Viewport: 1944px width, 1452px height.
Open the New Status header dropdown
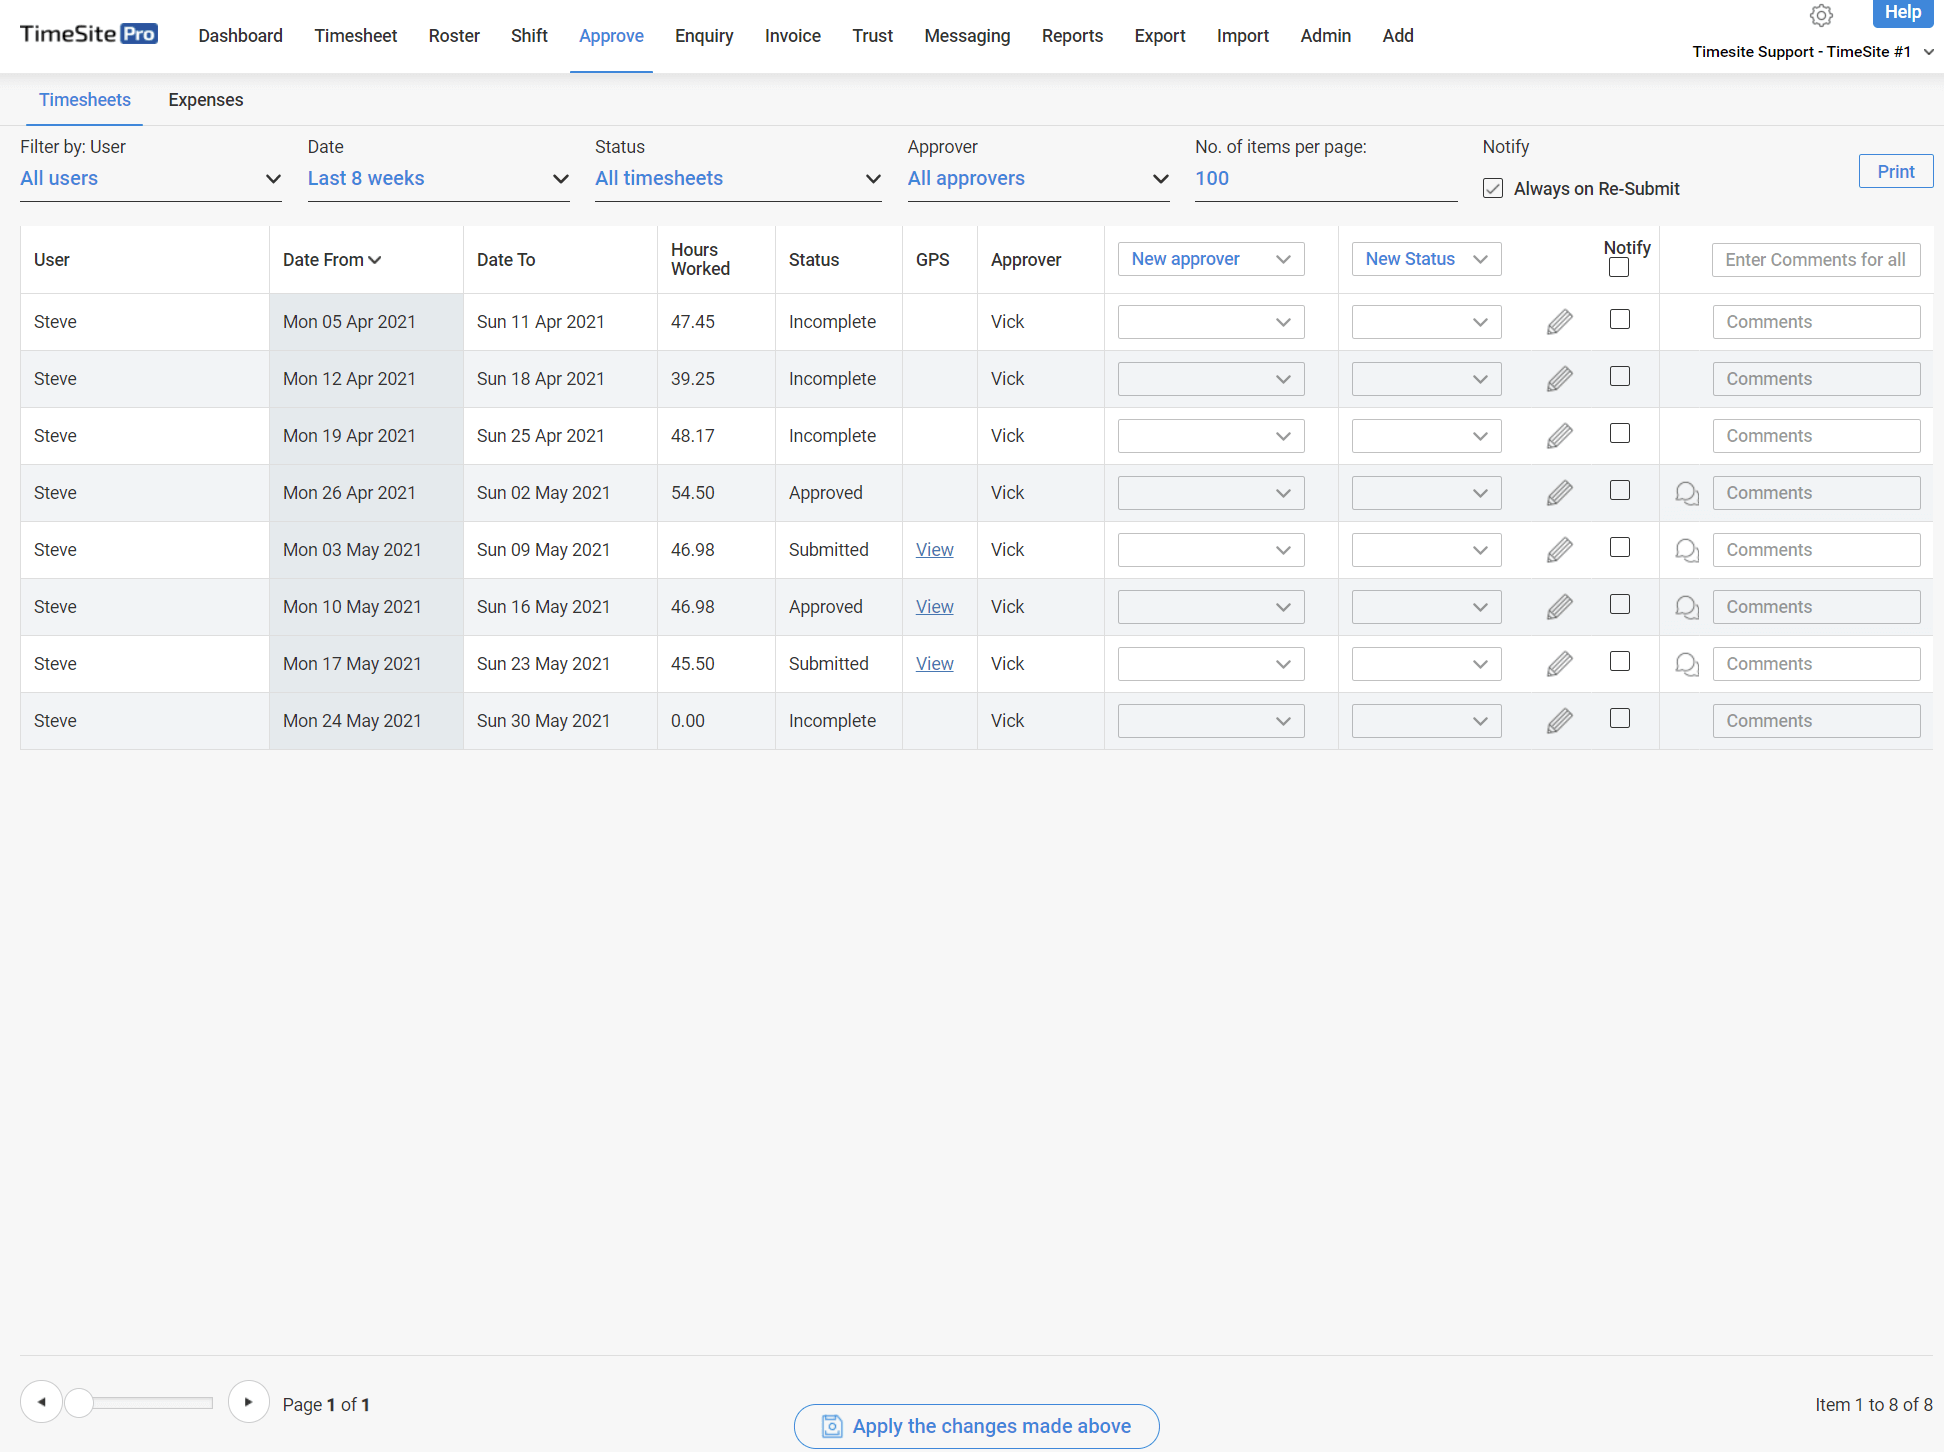coord(1426,259)
